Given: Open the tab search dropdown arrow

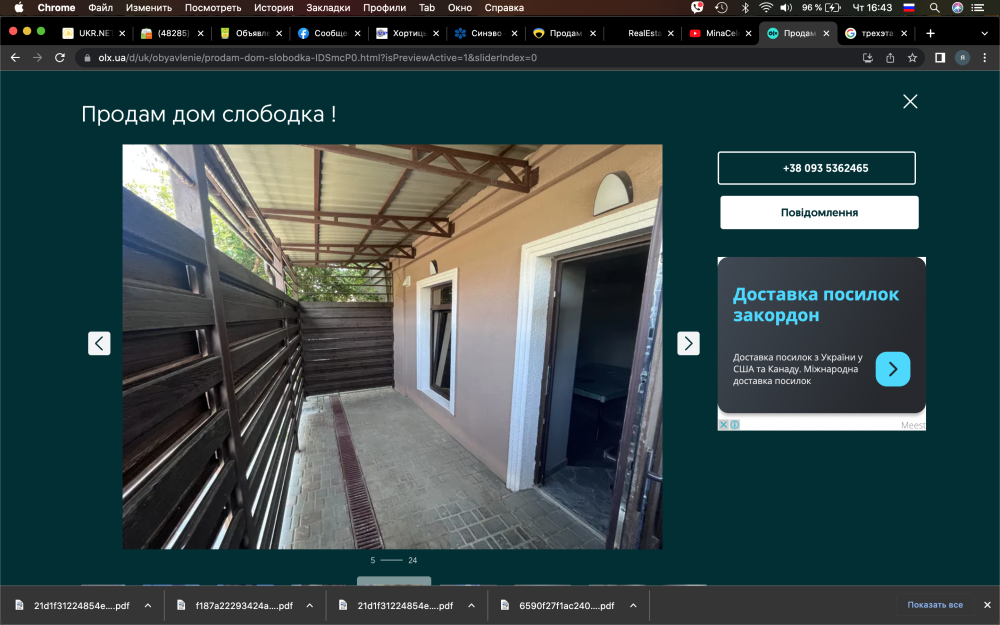Looking at the screenshot, I should [x=984, y=33].
